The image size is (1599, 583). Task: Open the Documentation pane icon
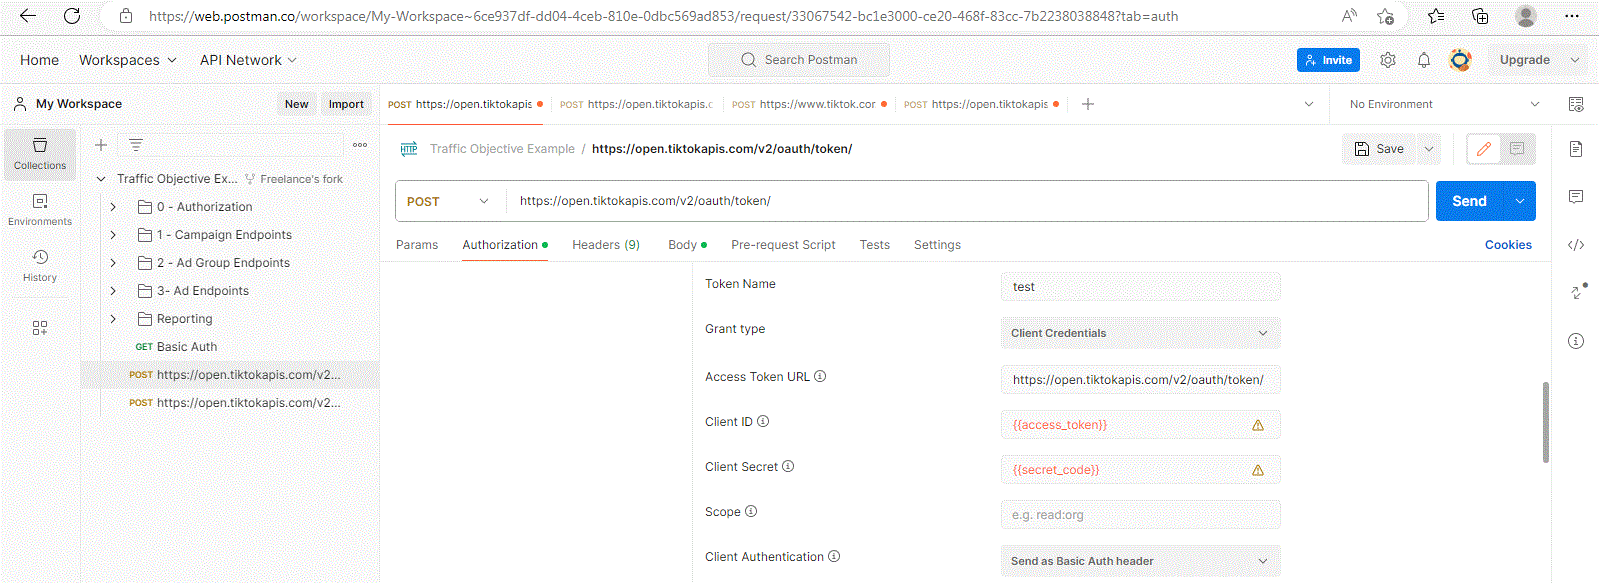click(1576, 149)
